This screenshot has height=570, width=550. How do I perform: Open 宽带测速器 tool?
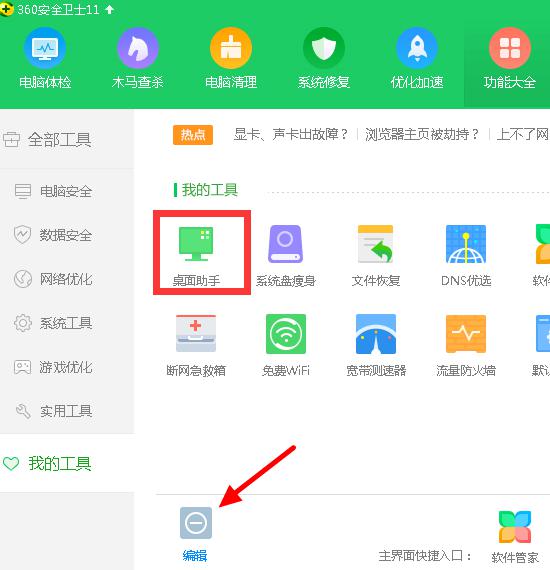pos(376,346)
